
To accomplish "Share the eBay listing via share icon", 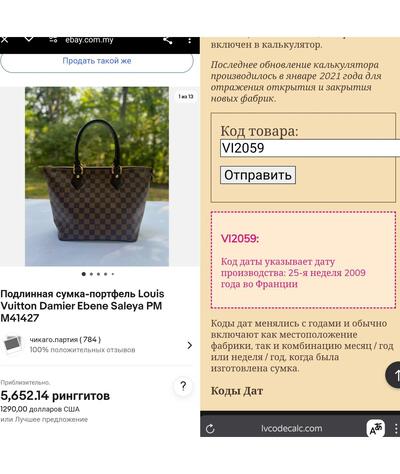I will pyautogui.click(x=167, y=40).
